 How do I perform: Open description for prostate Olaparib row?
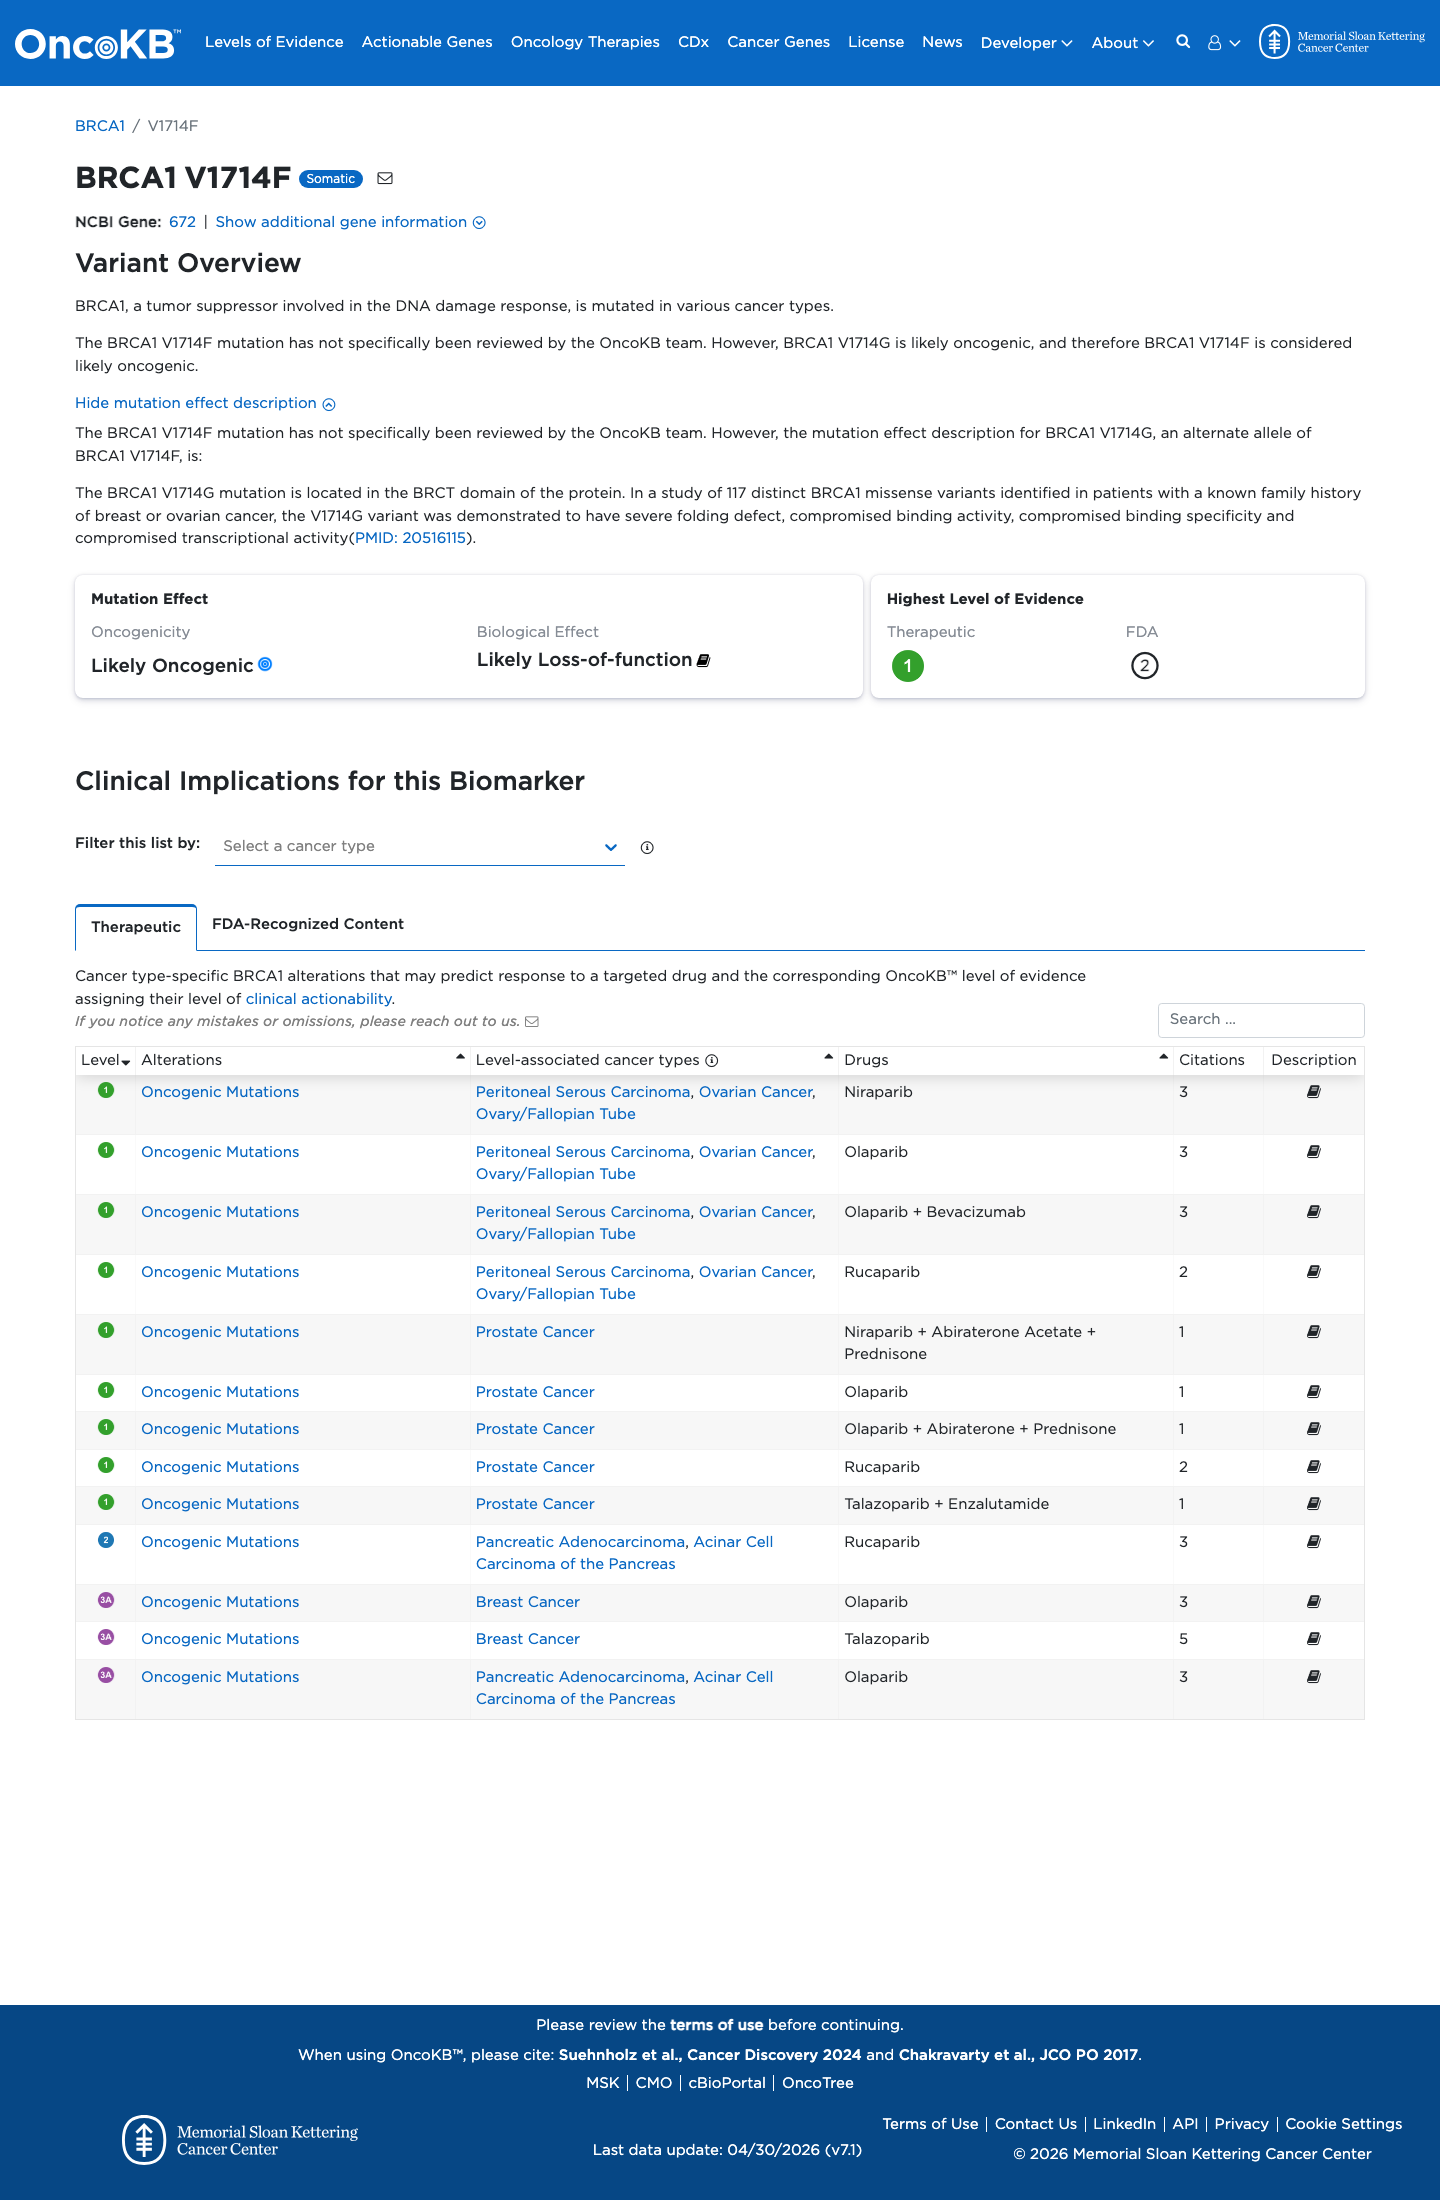point(1314,1392)
